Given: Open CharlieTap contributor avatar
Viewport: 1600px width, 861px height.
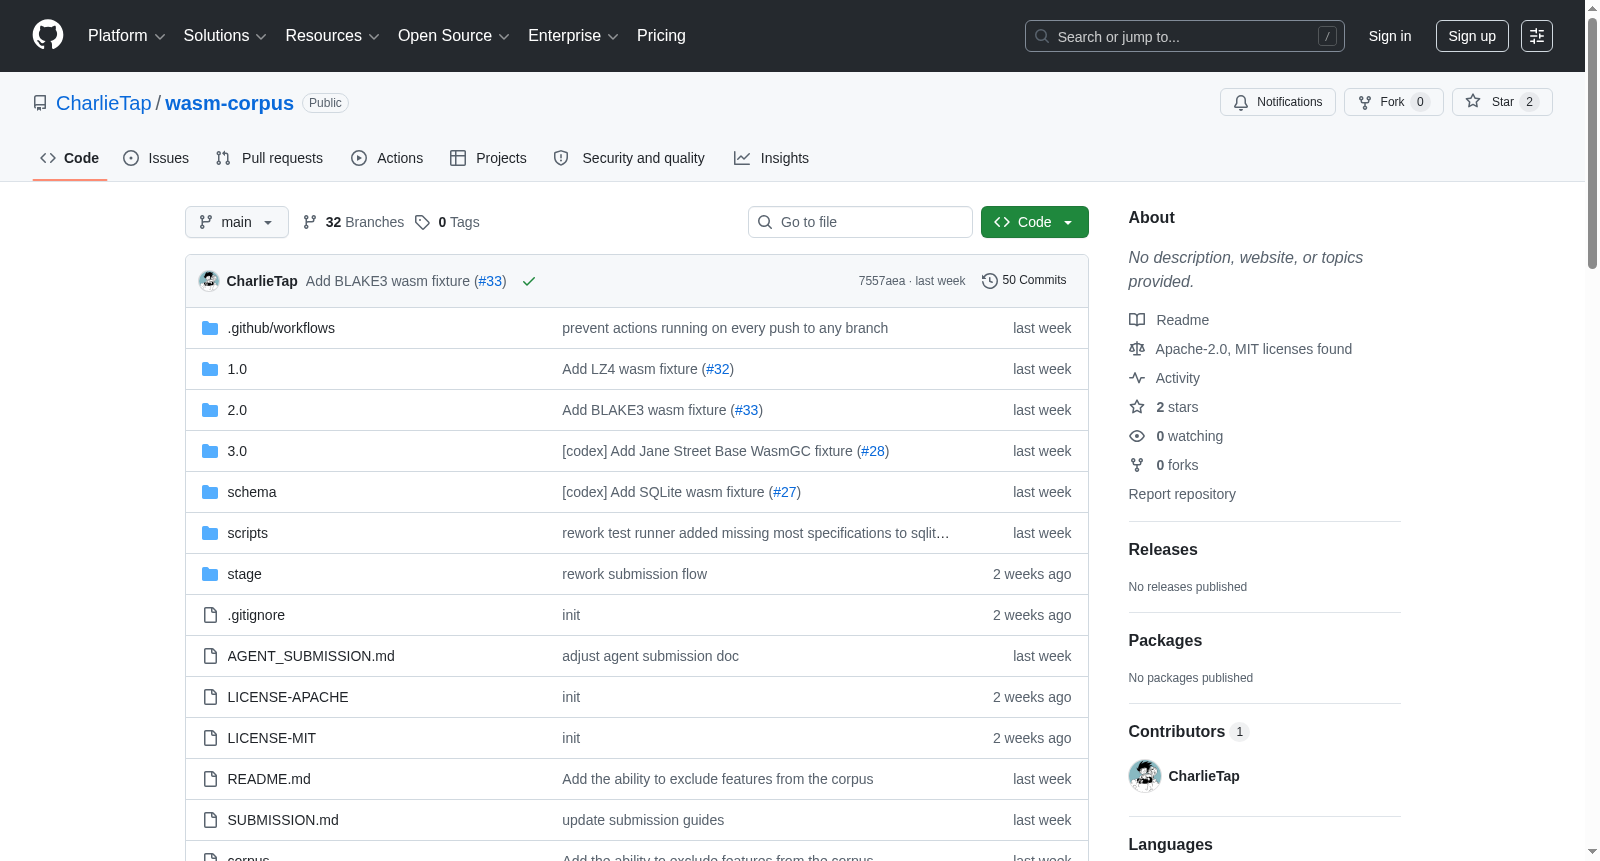Looking at the screenshot, I should 1145,776.
